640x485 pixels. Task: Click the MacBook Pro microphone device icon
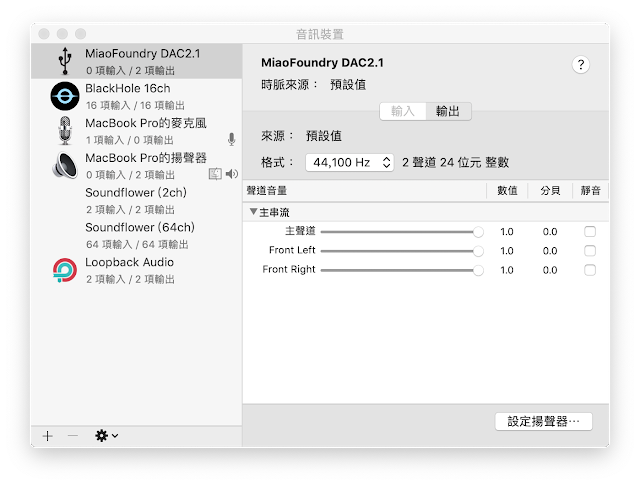(x=65, y=131)
